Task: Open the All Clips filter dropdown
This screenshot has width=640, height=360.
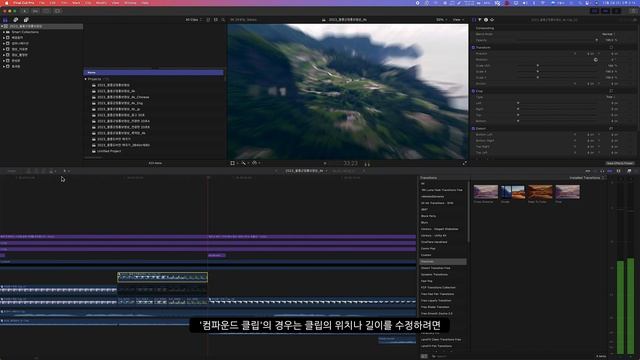Action: pos(193,20)
